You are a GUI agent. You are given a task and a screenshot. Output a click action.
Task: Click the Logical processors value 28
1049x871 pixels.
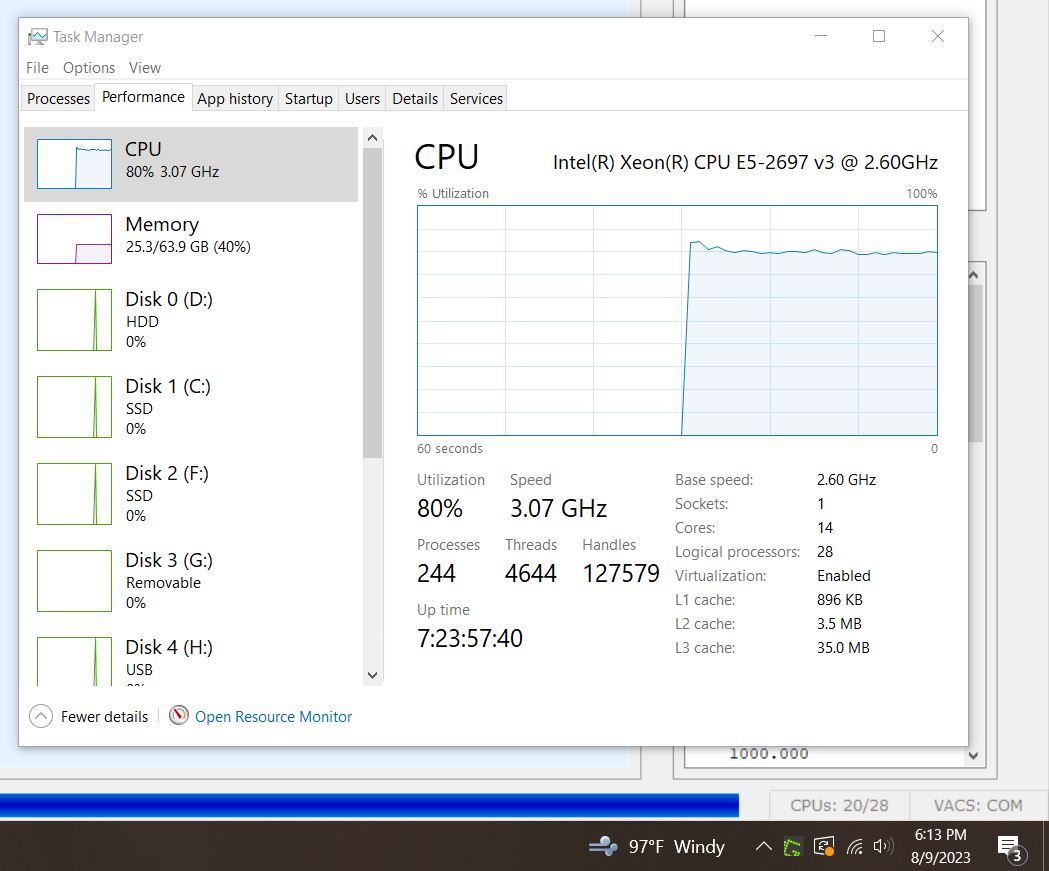click(825, 552)
